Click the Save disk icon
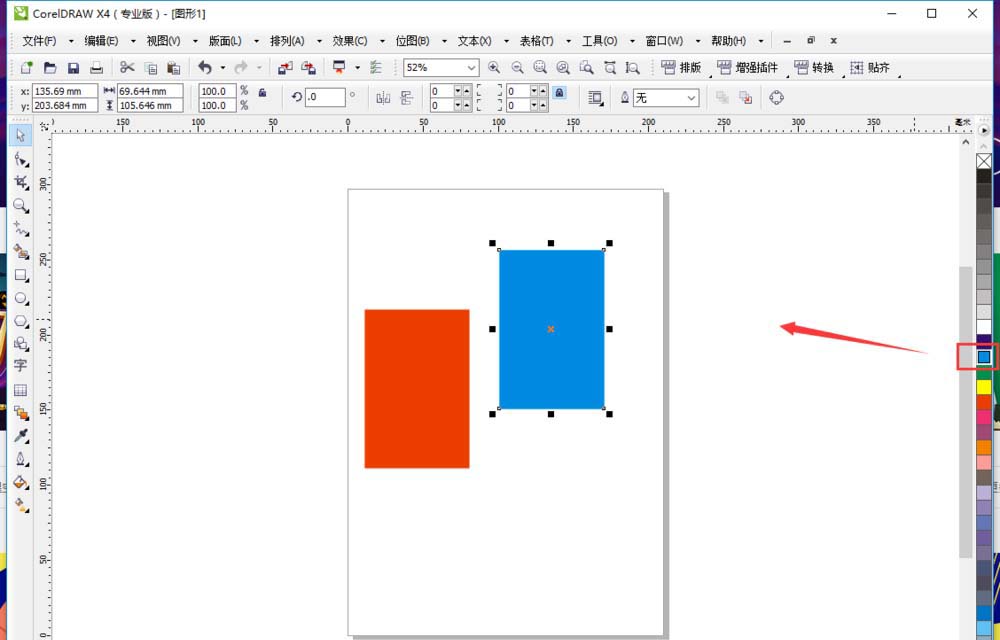 (73, 68)
